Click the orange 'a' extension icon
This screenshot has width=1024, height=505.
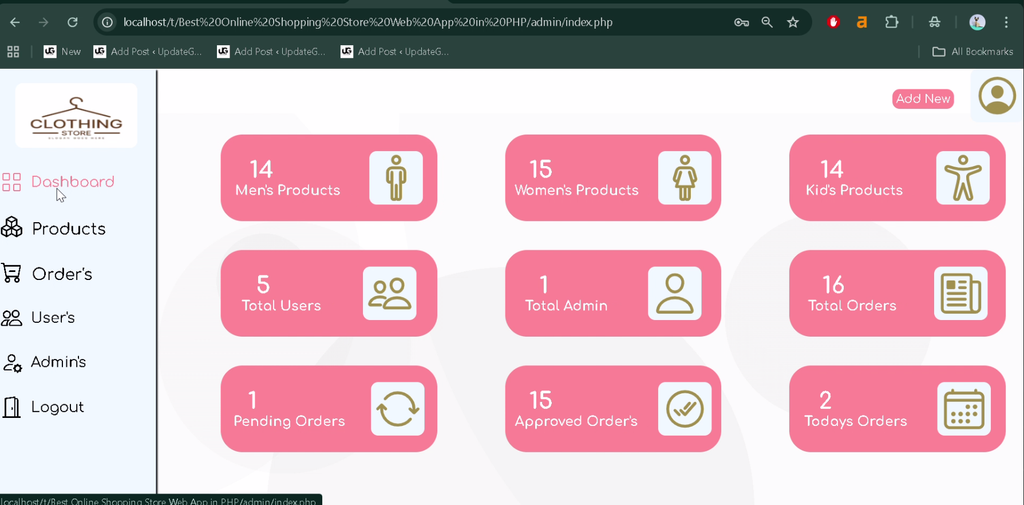click(x=861, y=22)
